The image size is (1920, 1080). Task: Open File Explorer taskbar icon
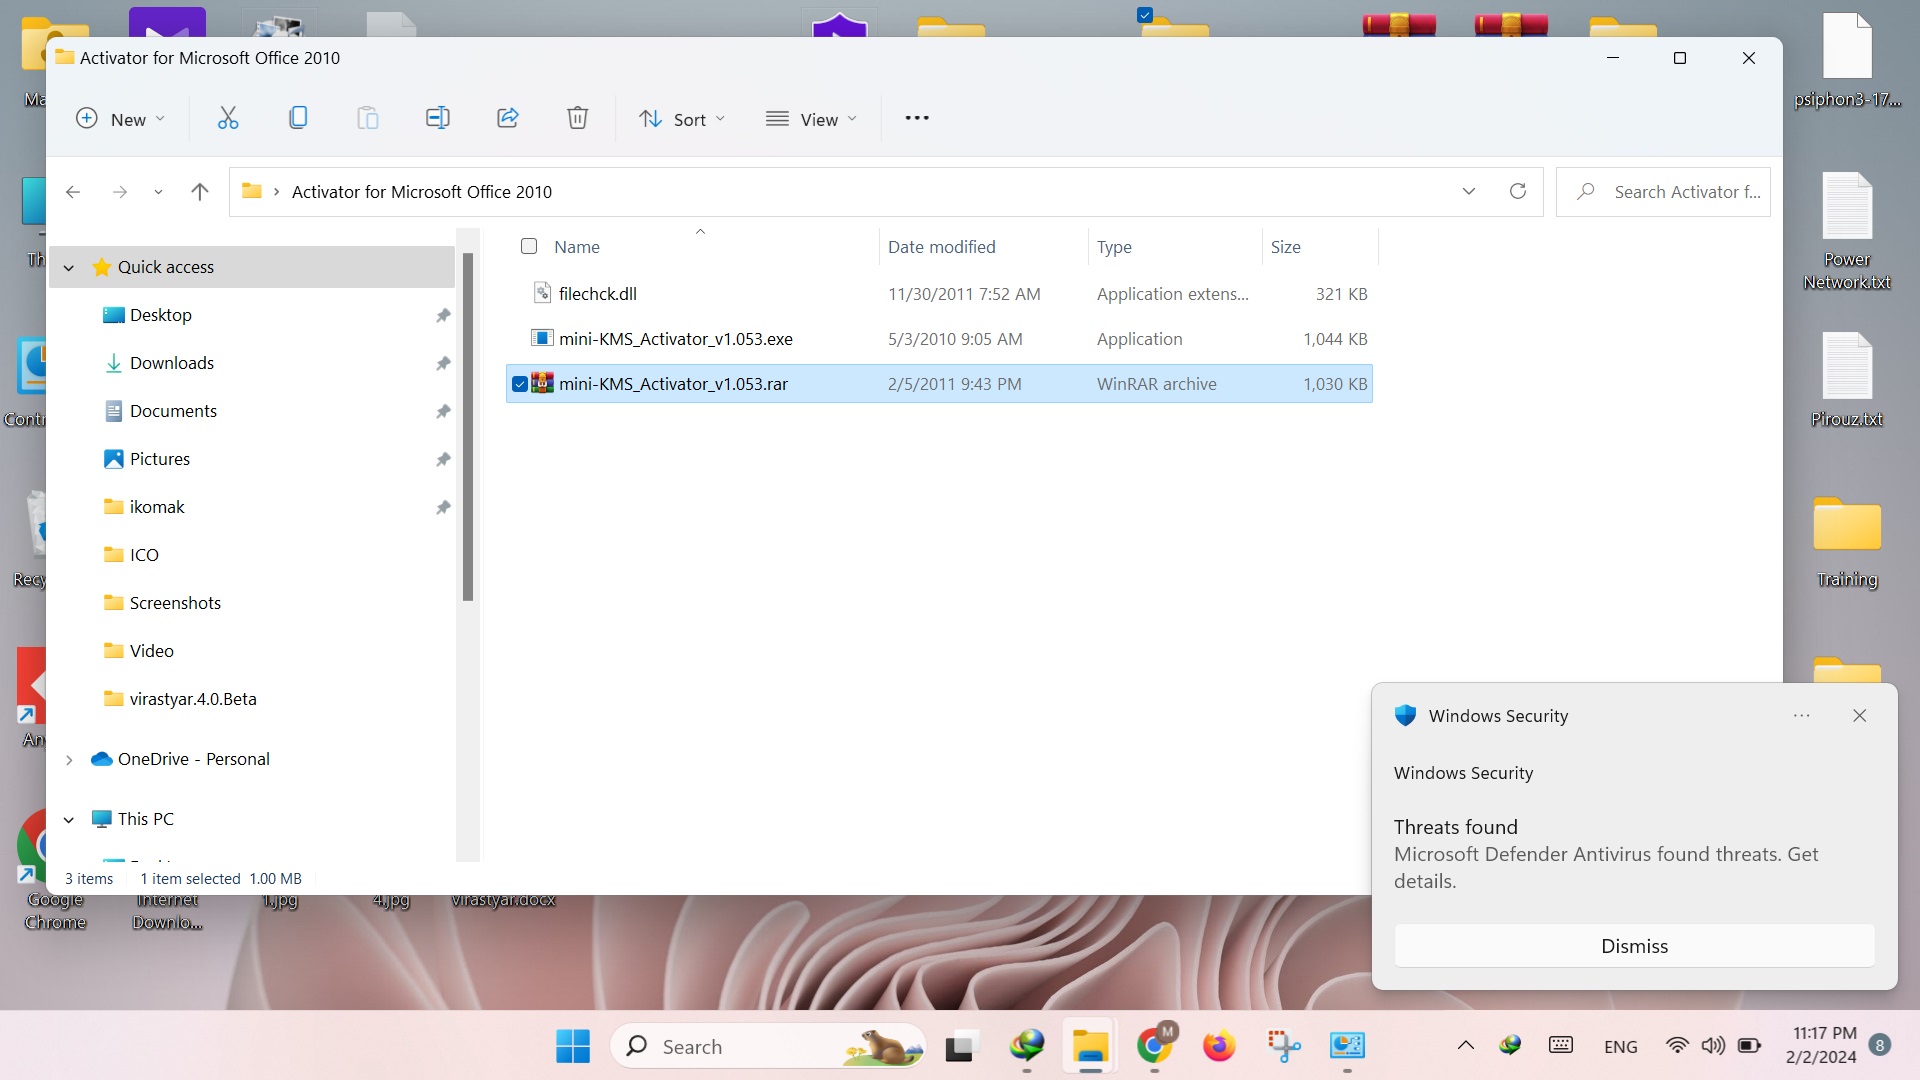(1090, 1046)
